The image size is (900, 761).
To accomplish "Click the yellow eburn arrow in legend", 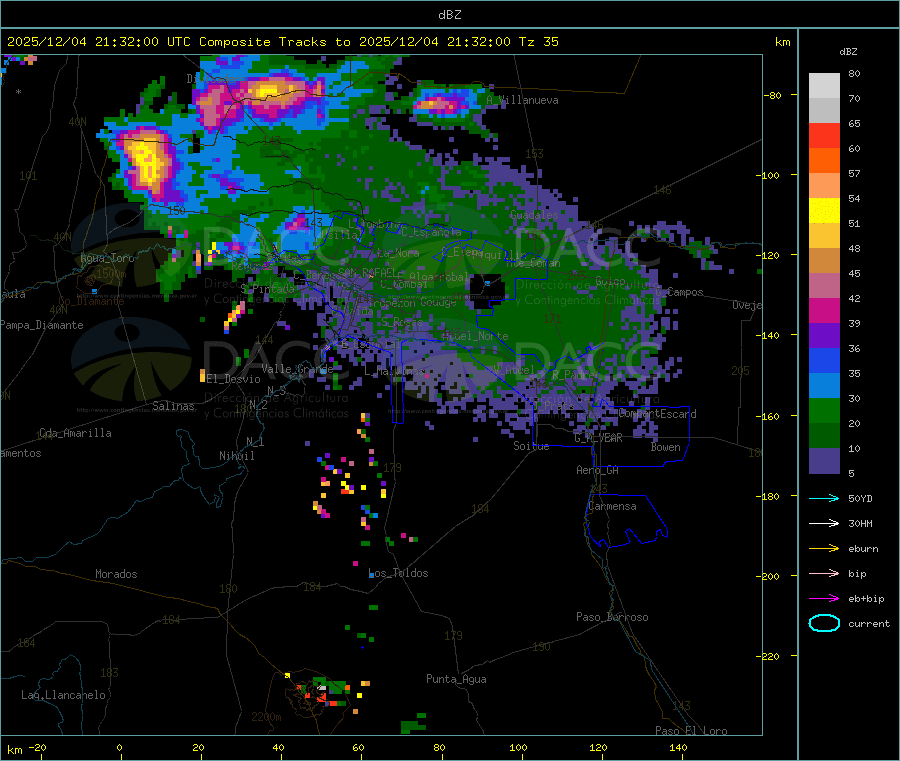I will (x=824, y=549).
